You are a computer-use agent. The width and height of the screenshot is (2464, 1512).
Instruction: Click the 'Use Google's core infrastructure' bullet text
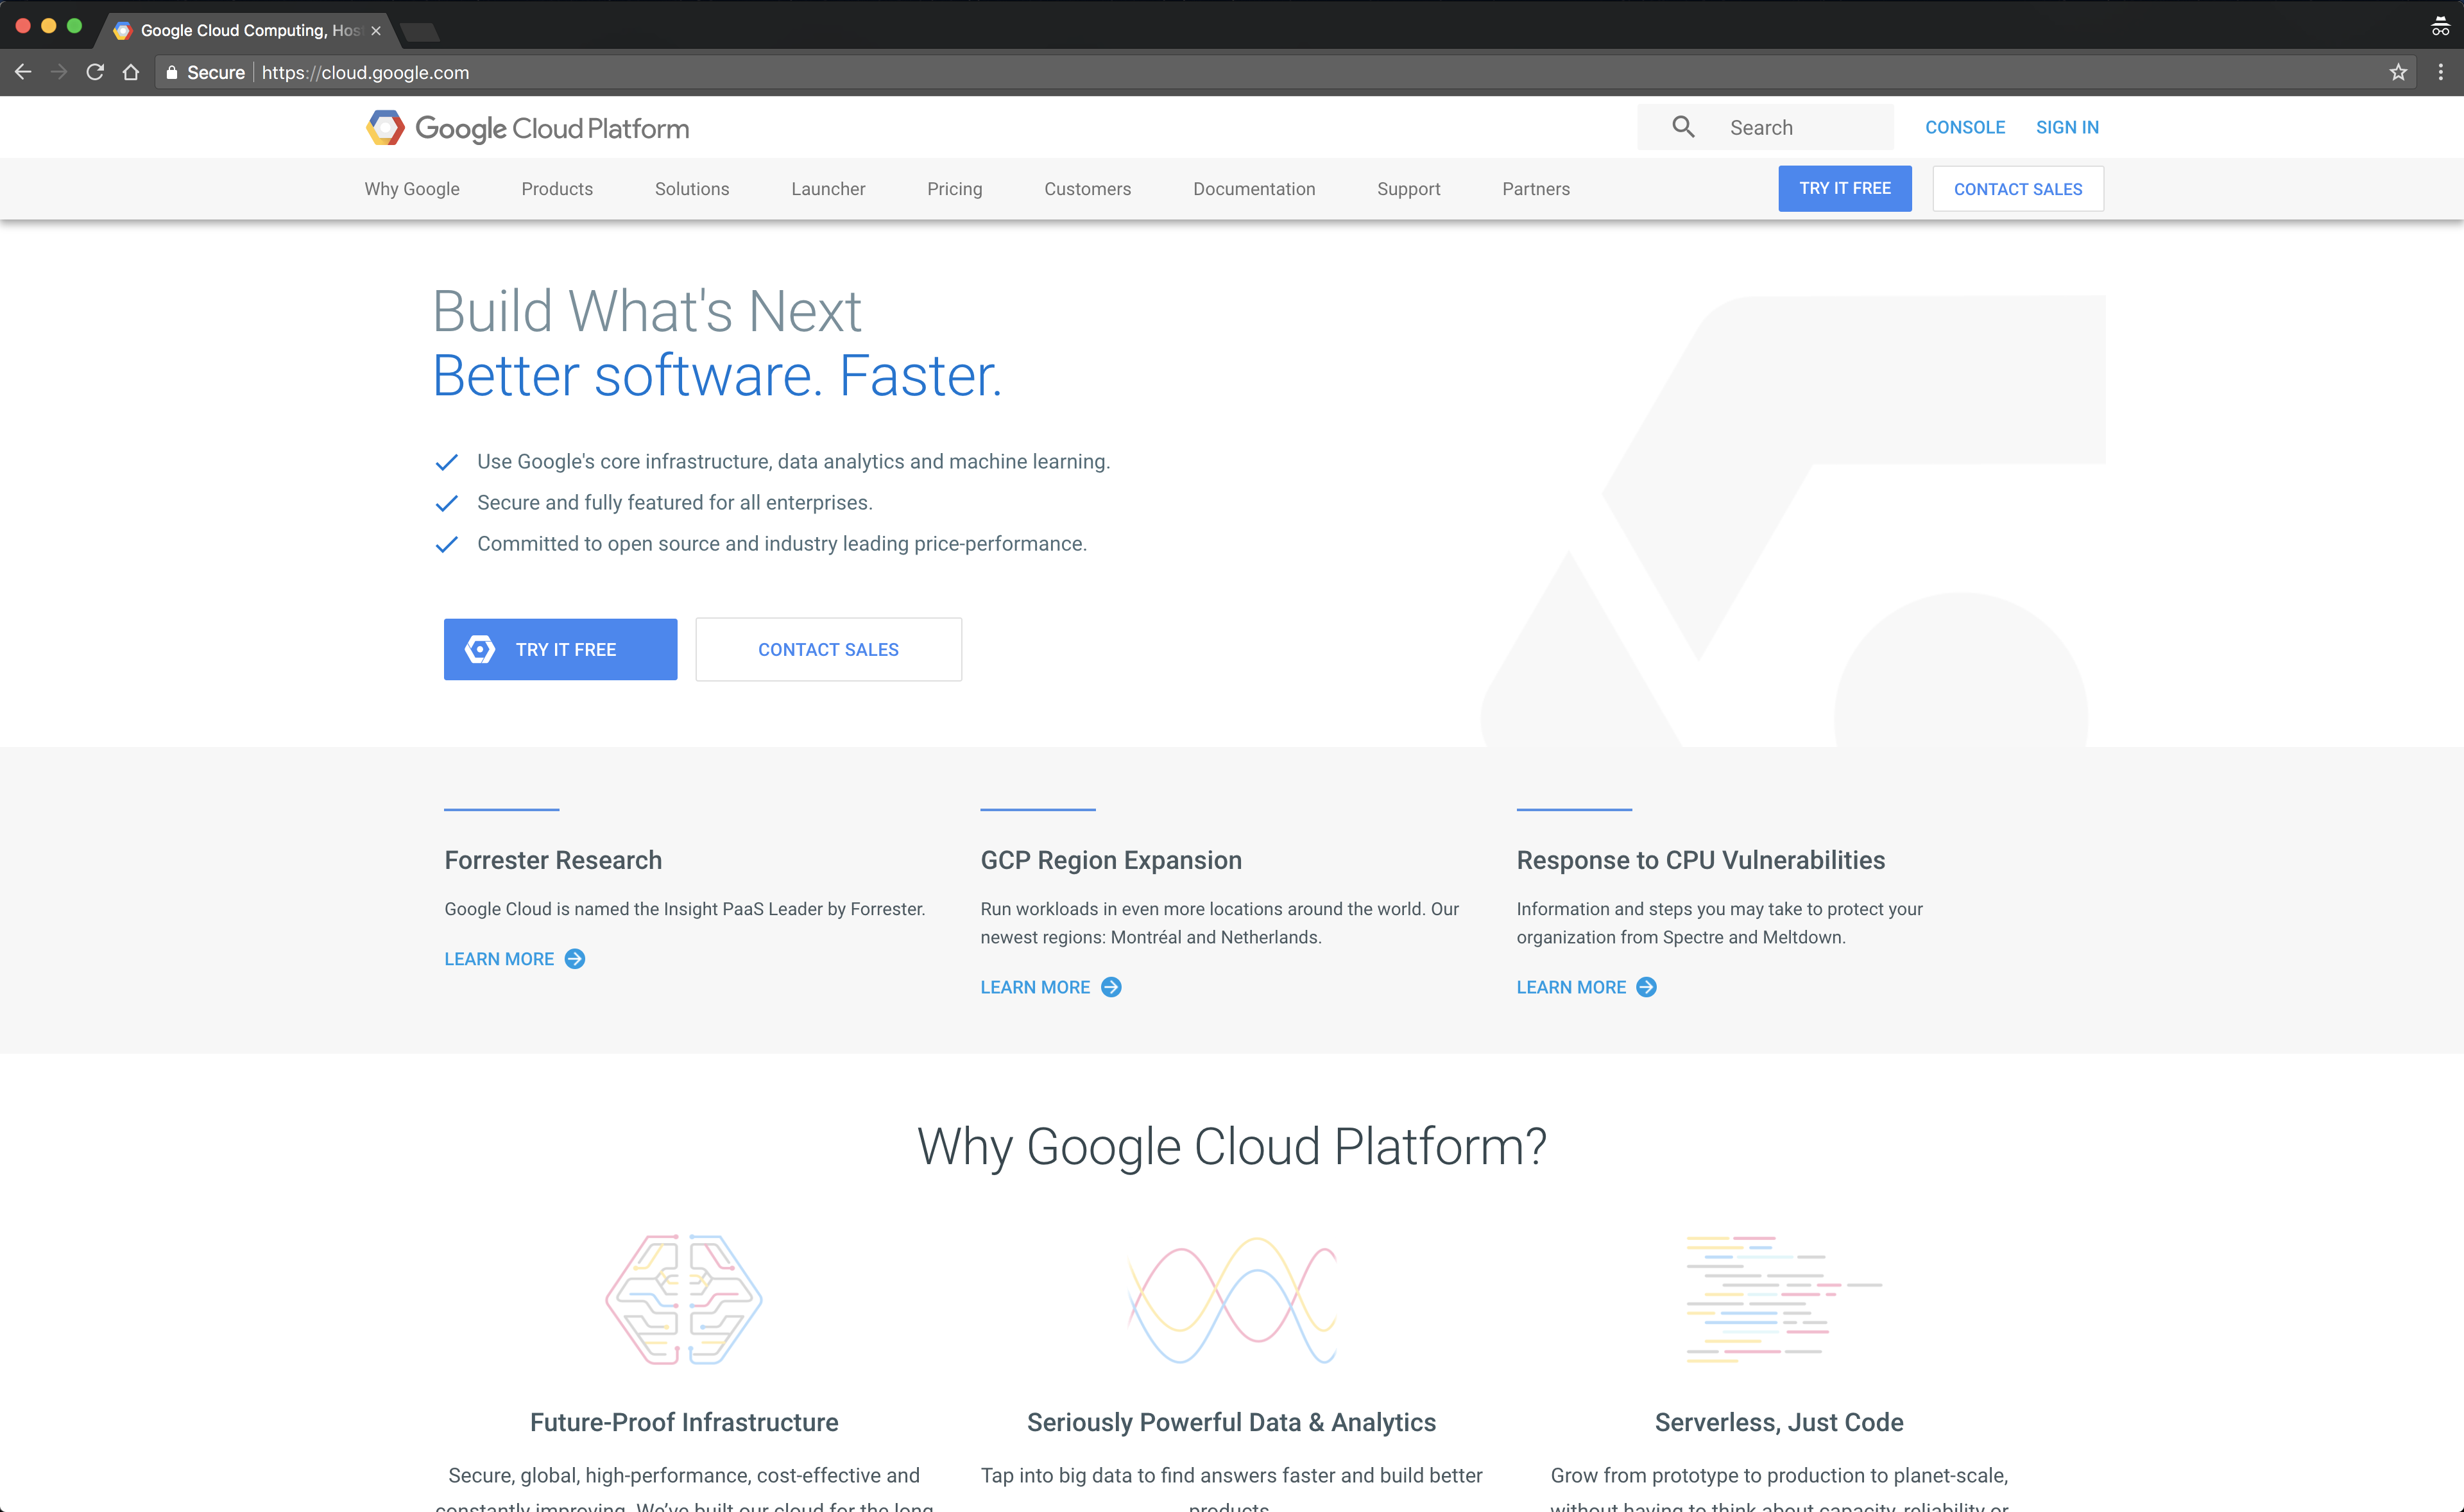tap(794, 461)
